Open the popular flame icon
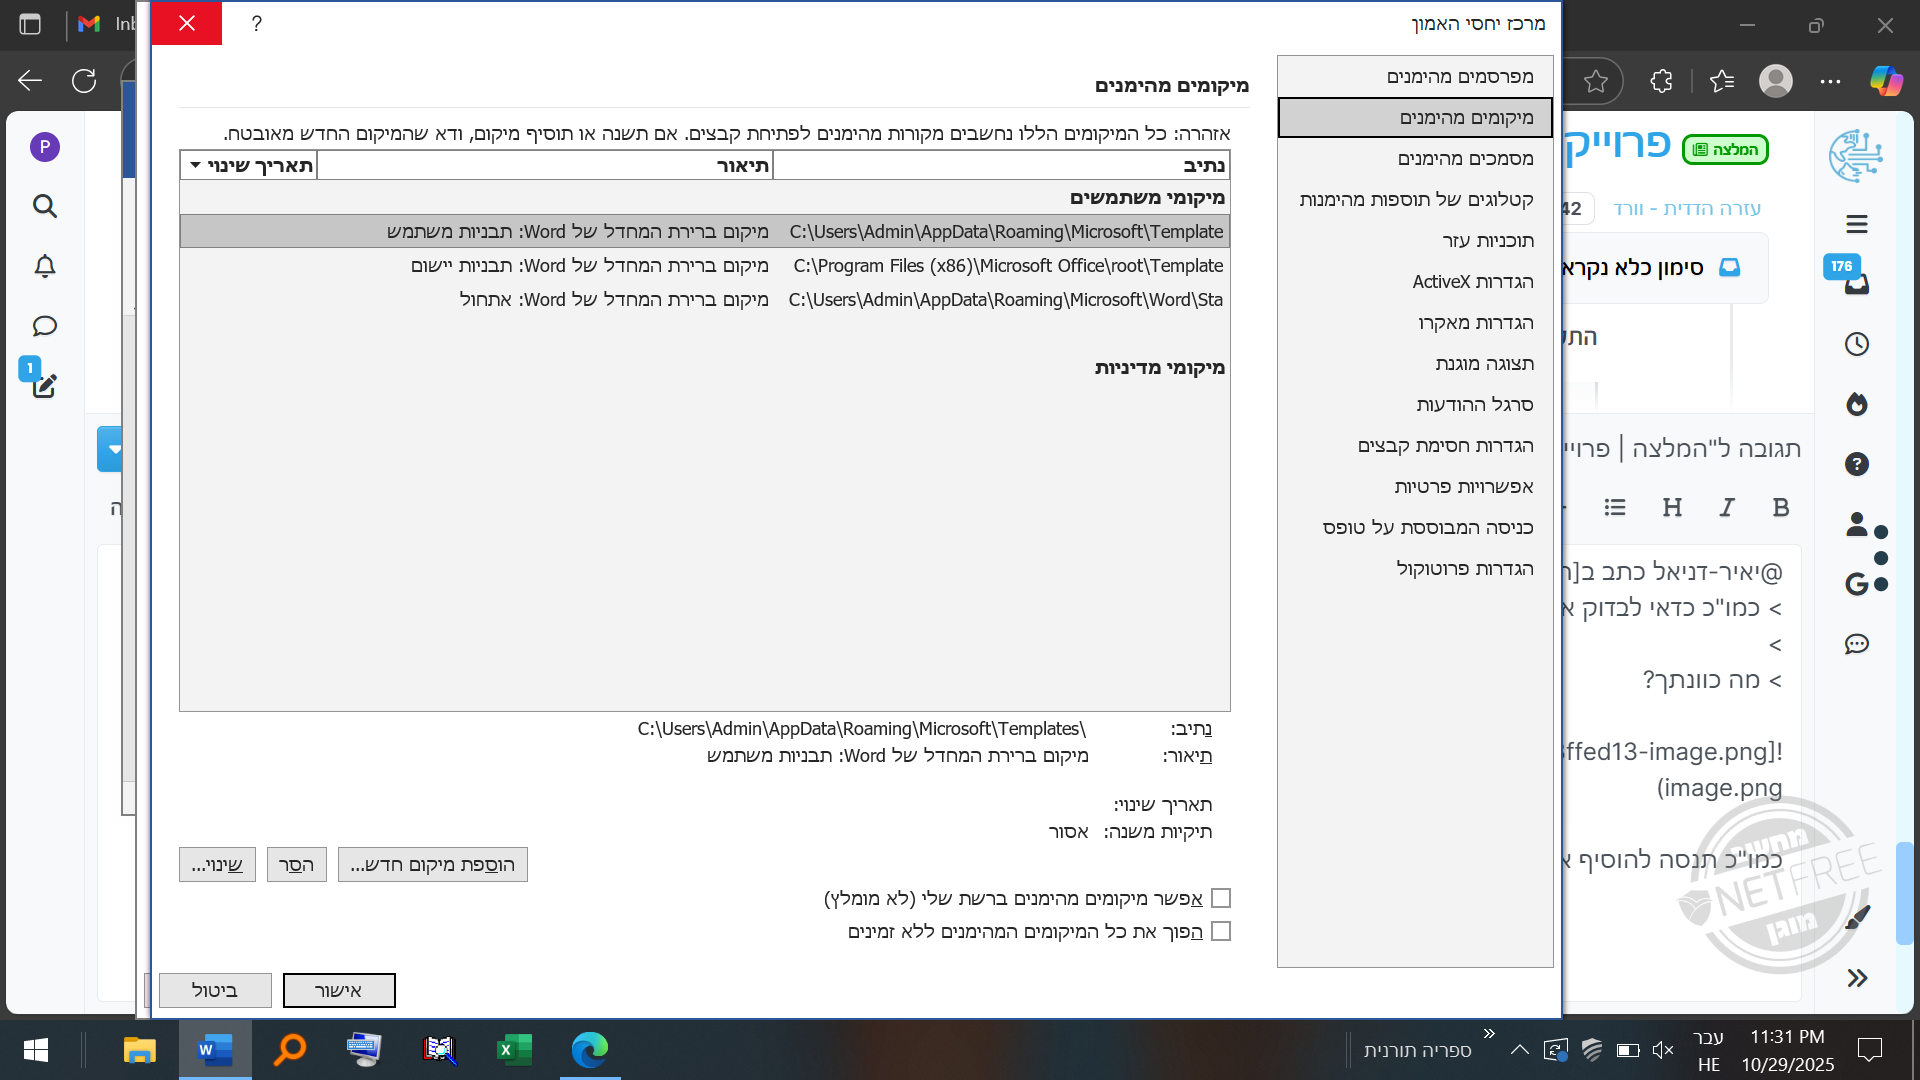1920x1080 pixels. pyautogui.click(x=1856, y=404)
